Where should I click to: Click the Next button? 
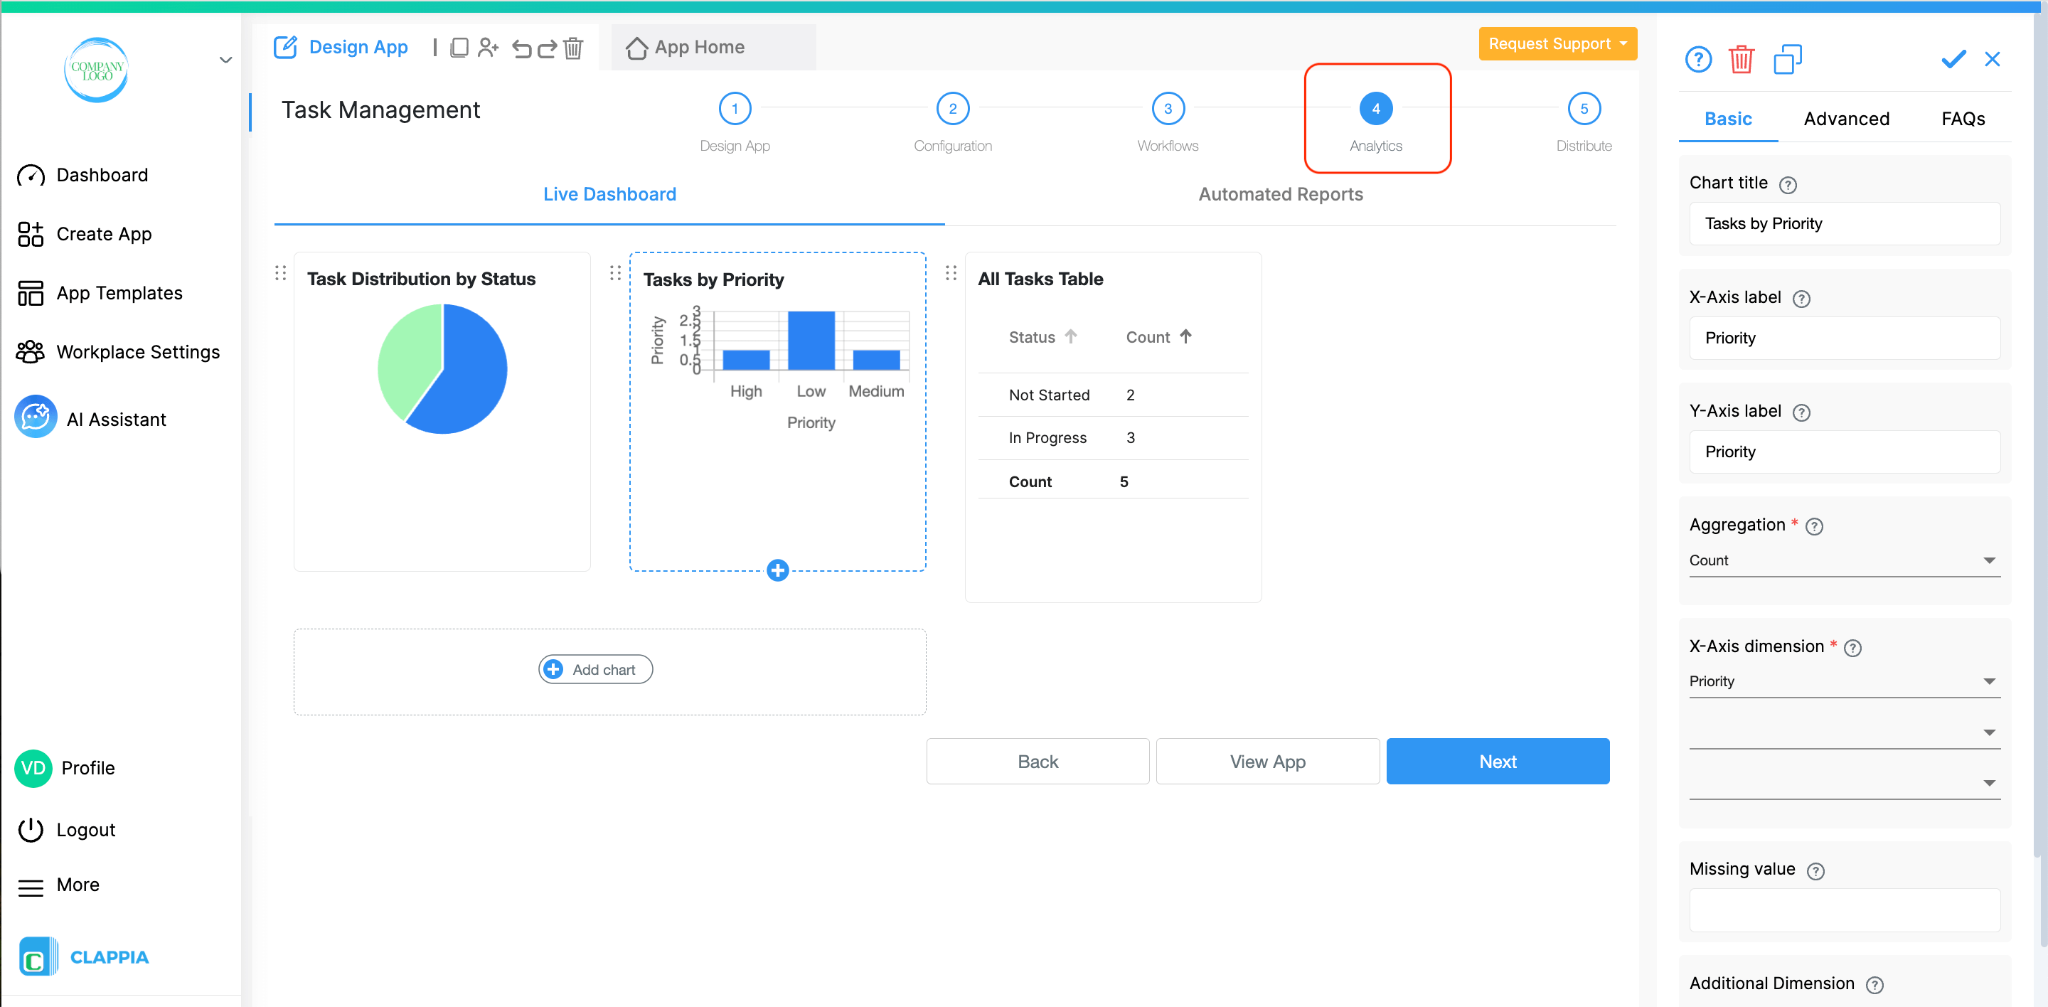(x=1497, y=761)
